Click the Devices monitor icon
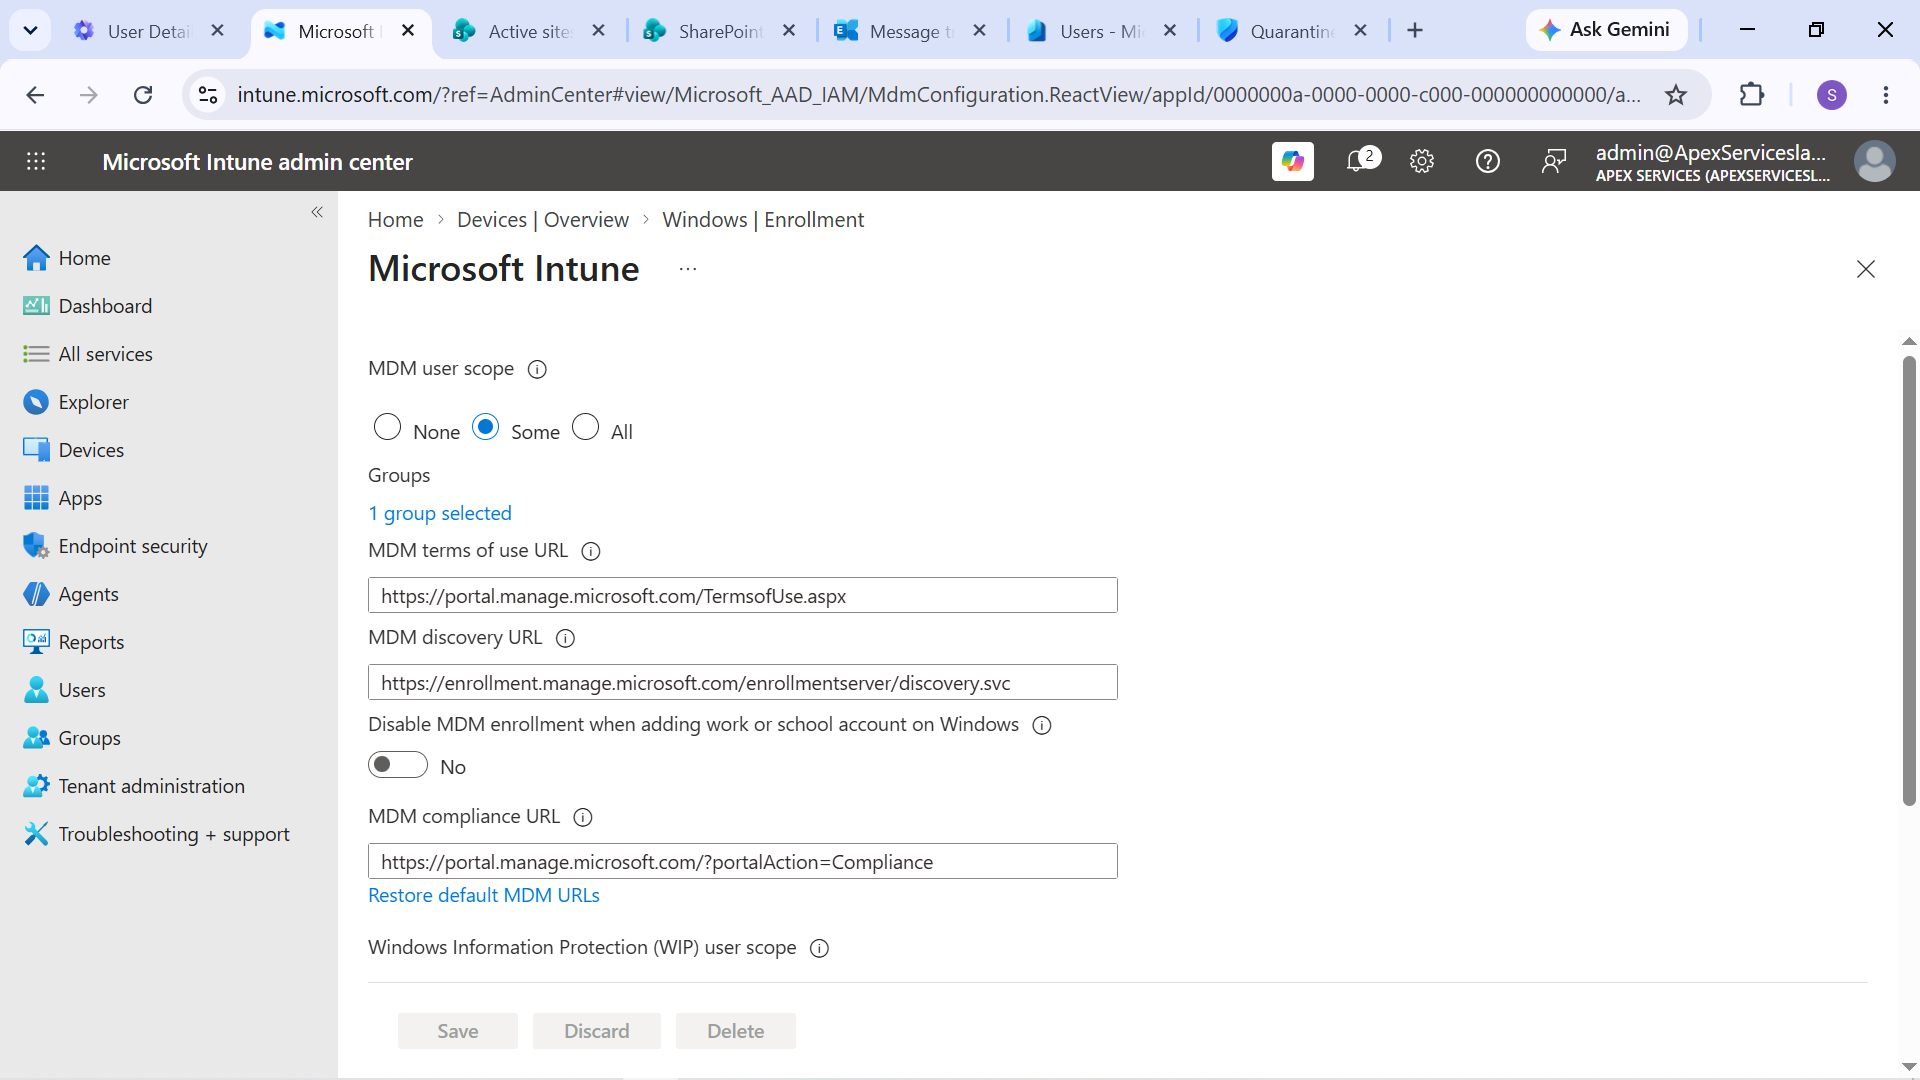 click(36, 450)
